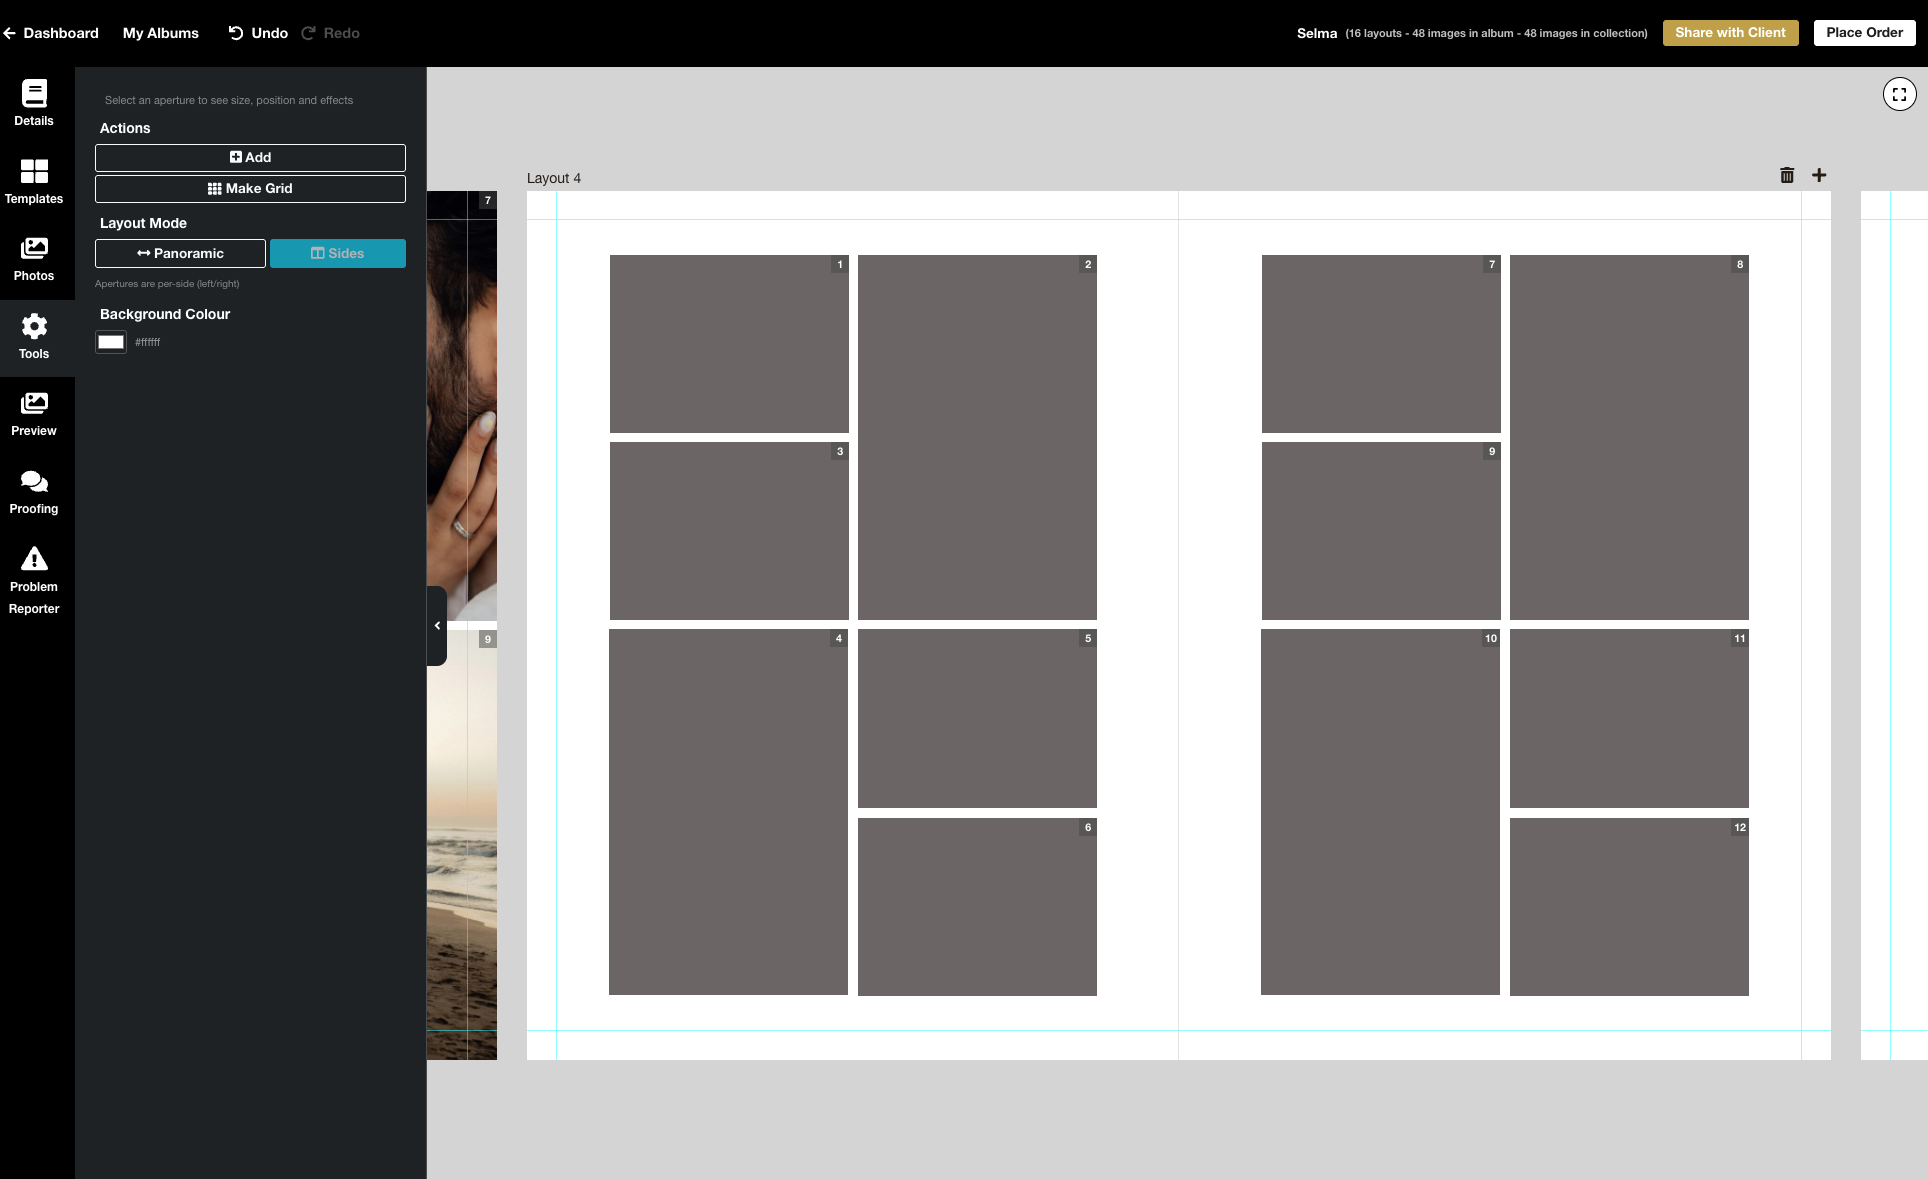
Task: Collapse the side panel with chevron
Action: [x=437, y=626]
